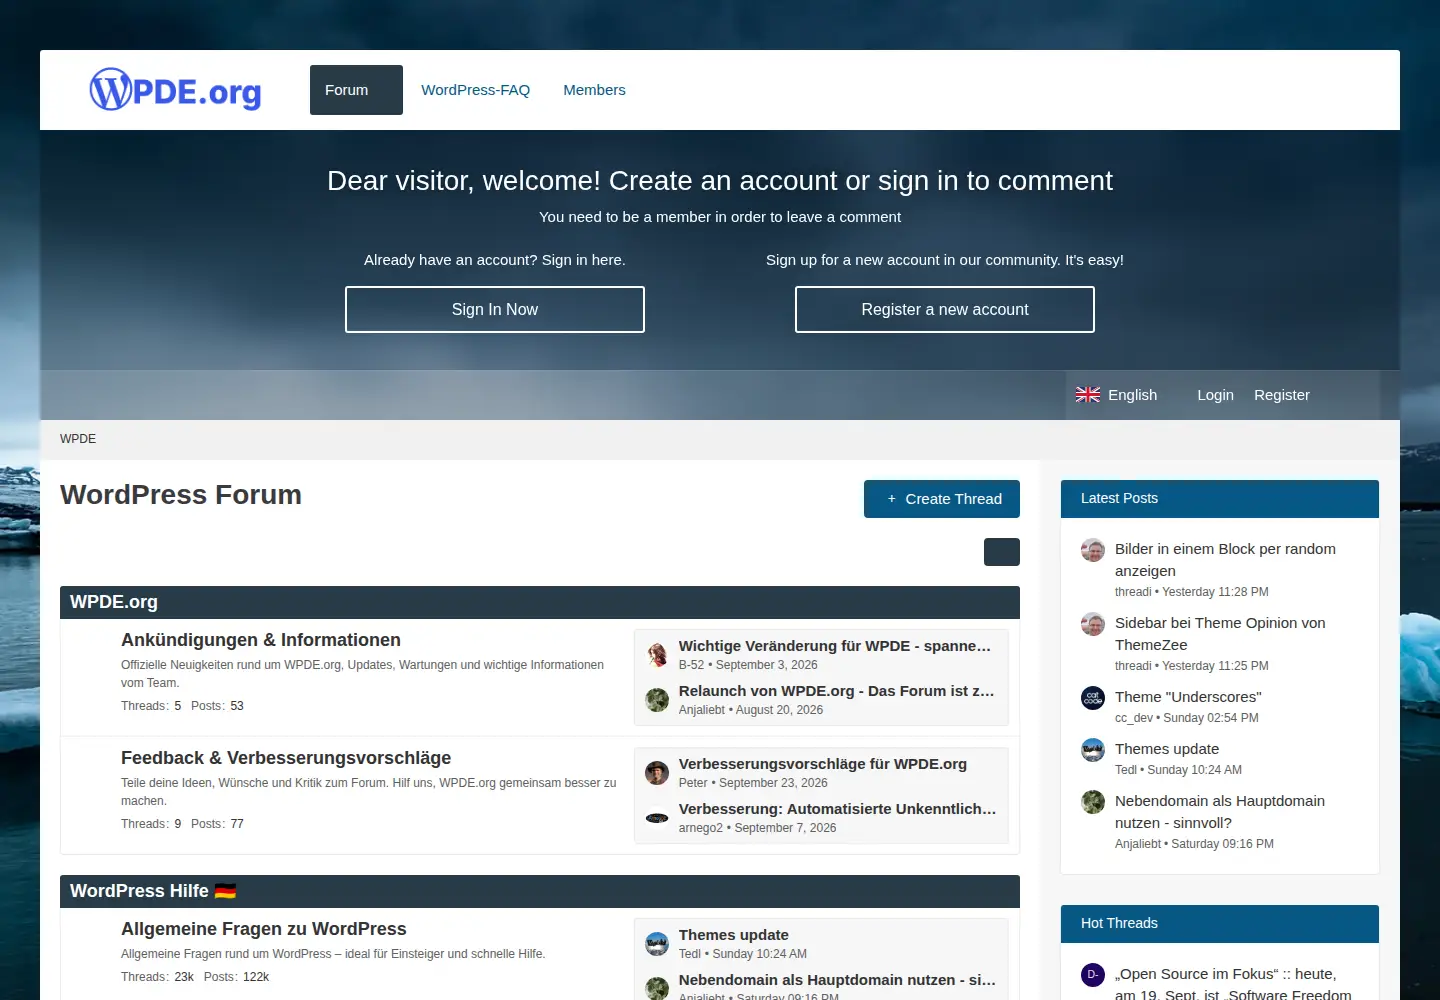Click cc_dev avatar beside Theme "Underscores"
Viewport: 1440px width, 1000px height.
click(1093, 698)
